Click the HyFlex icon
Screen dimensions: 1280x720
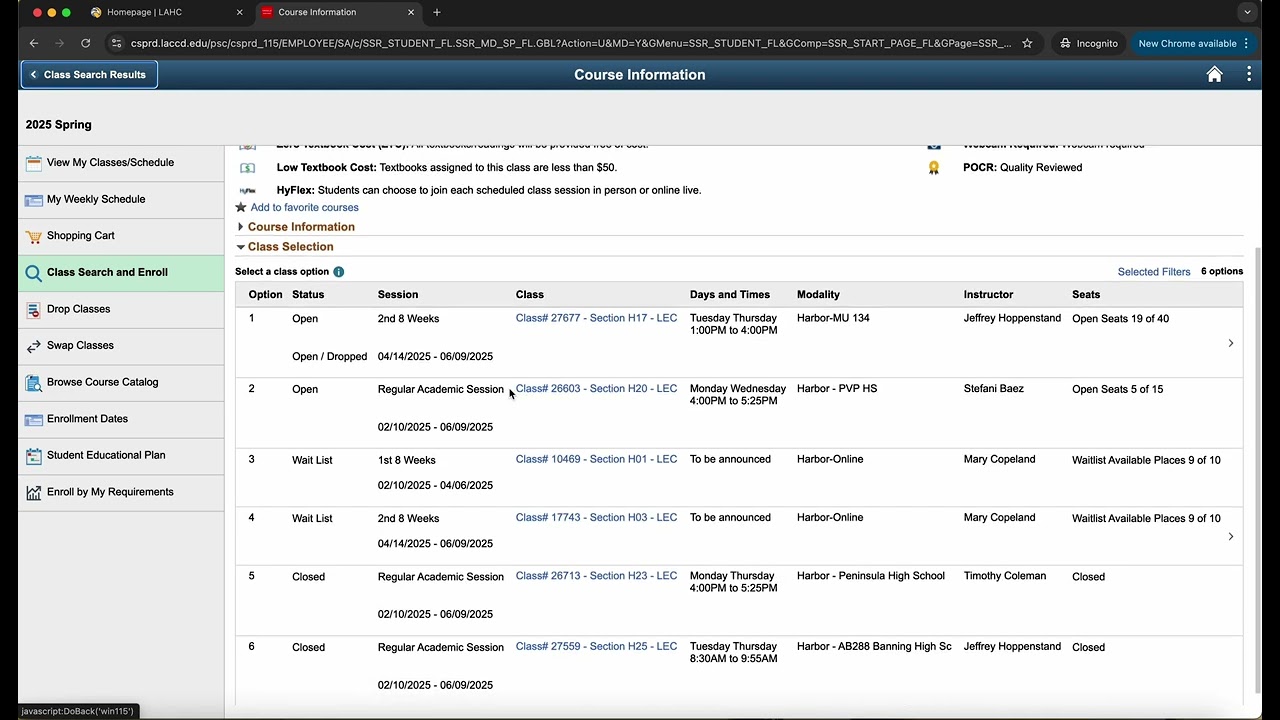pos(247,190)
